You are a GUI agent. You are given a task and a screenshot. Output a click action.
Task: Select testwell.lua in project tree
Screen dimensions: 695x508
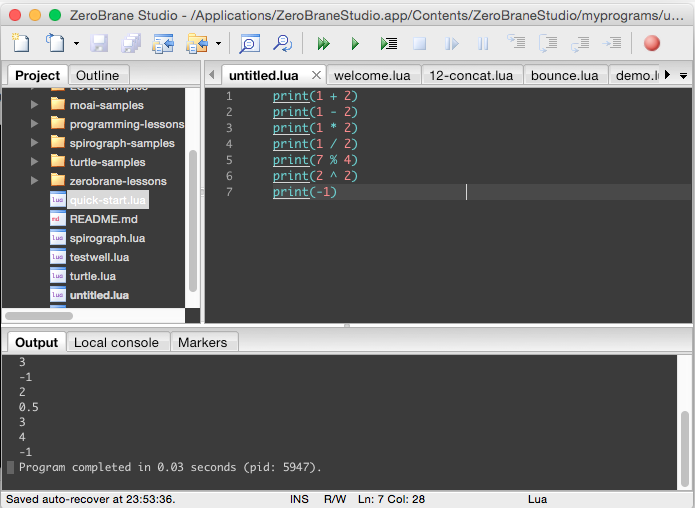pos(99,257)
